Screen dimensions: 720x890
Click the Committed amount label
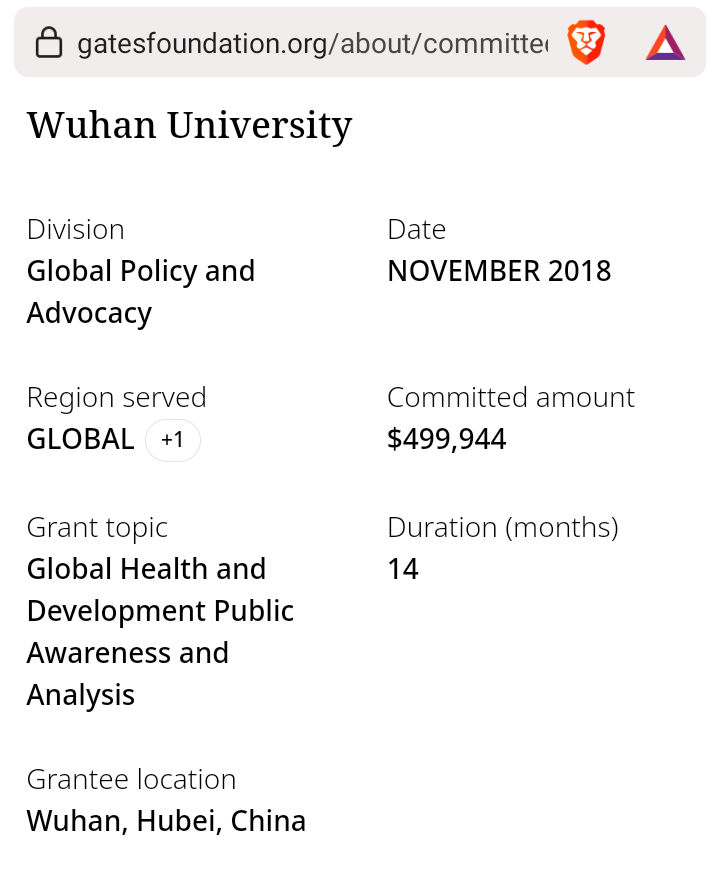[510, 397]
